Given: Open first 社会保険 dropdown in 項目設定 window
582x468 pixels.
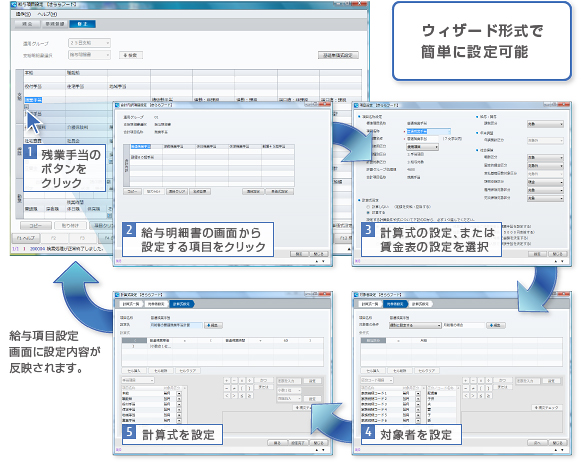Looking at the screenshot, I should click(545, 157).
